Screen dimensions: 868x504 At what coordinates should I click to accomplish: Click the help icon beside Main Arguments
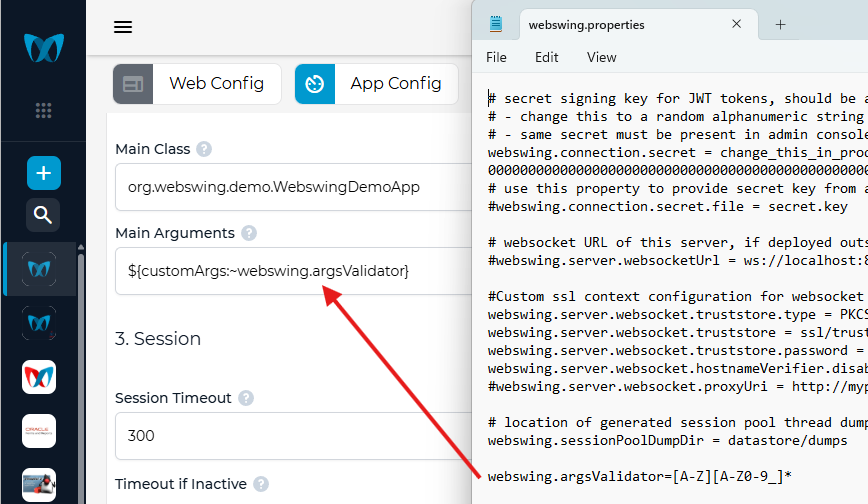249,234
